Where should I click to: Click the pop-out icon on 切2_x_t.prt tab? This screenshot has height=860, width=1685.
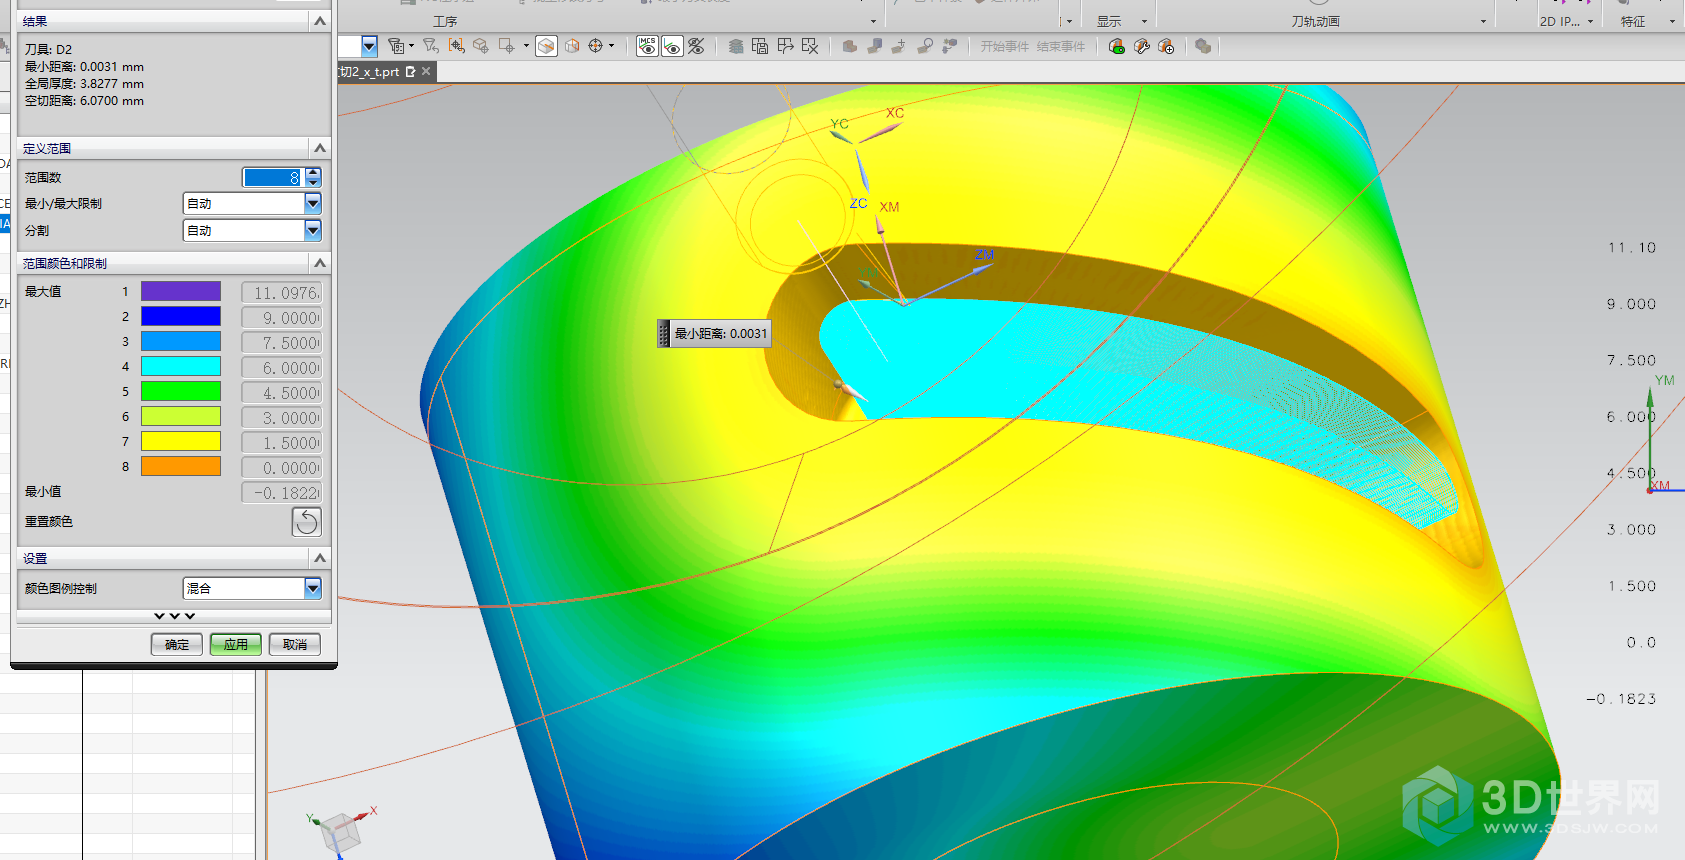[410, 72]
